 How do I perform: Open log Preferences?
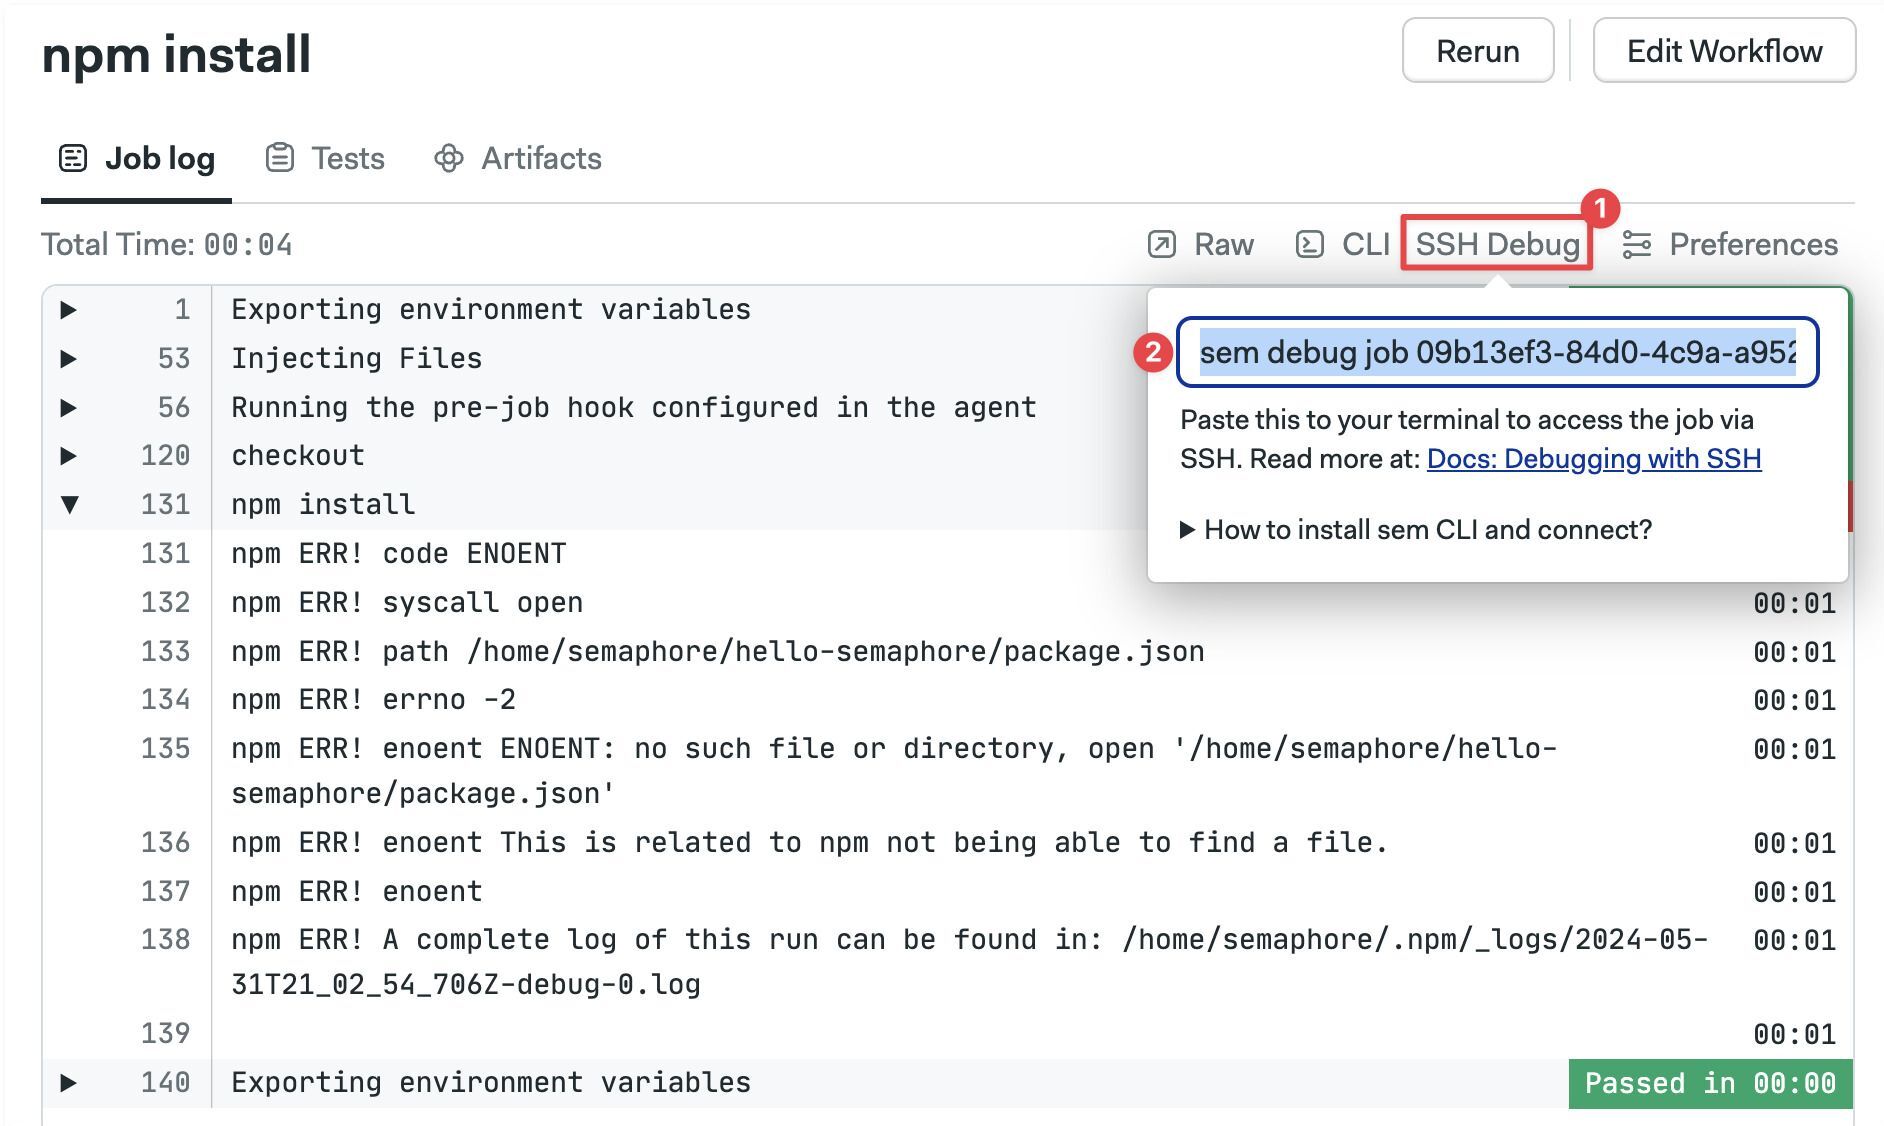(1730, 244)
